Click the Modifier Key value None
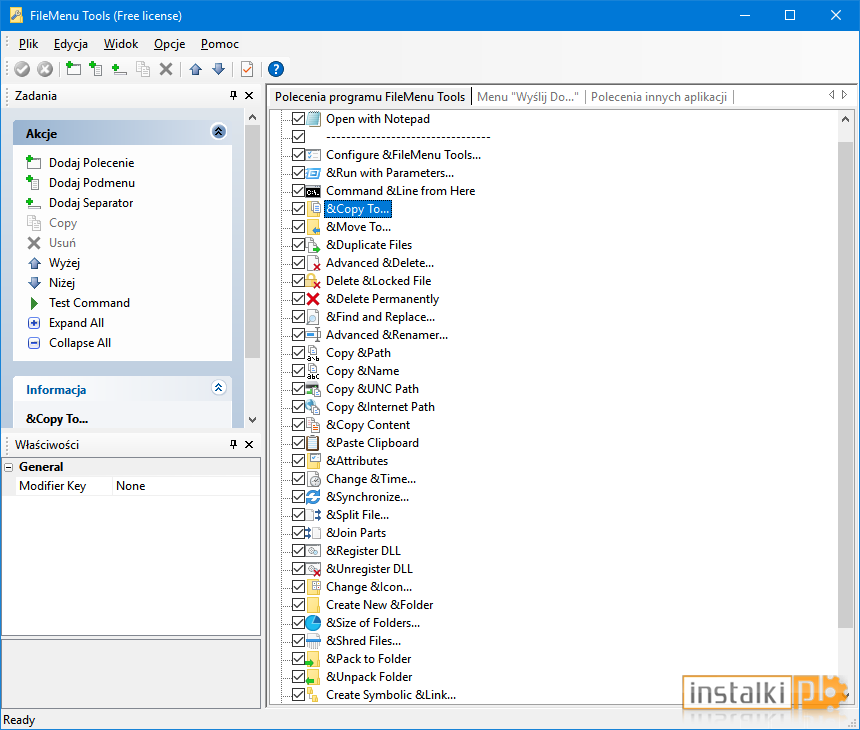Screen dimensions: 860x730 pos(186,486)
